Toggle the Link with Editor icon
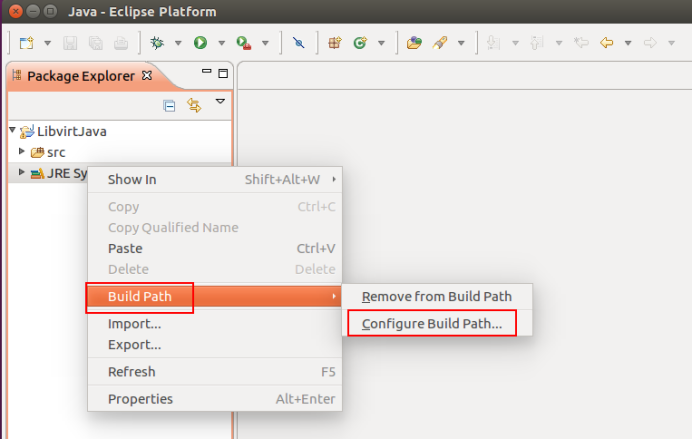 194,105
